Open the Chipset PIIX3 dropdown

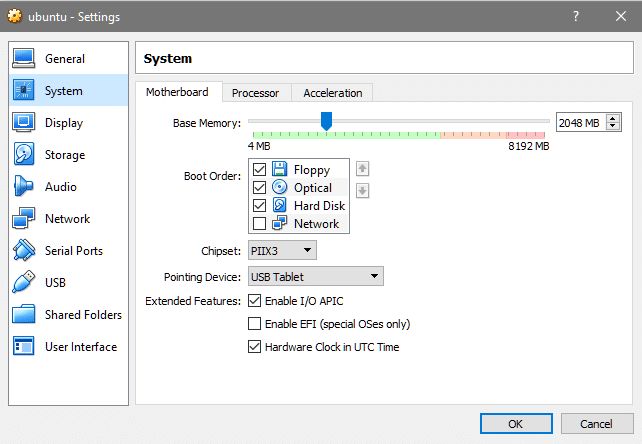tap(282, 250)
